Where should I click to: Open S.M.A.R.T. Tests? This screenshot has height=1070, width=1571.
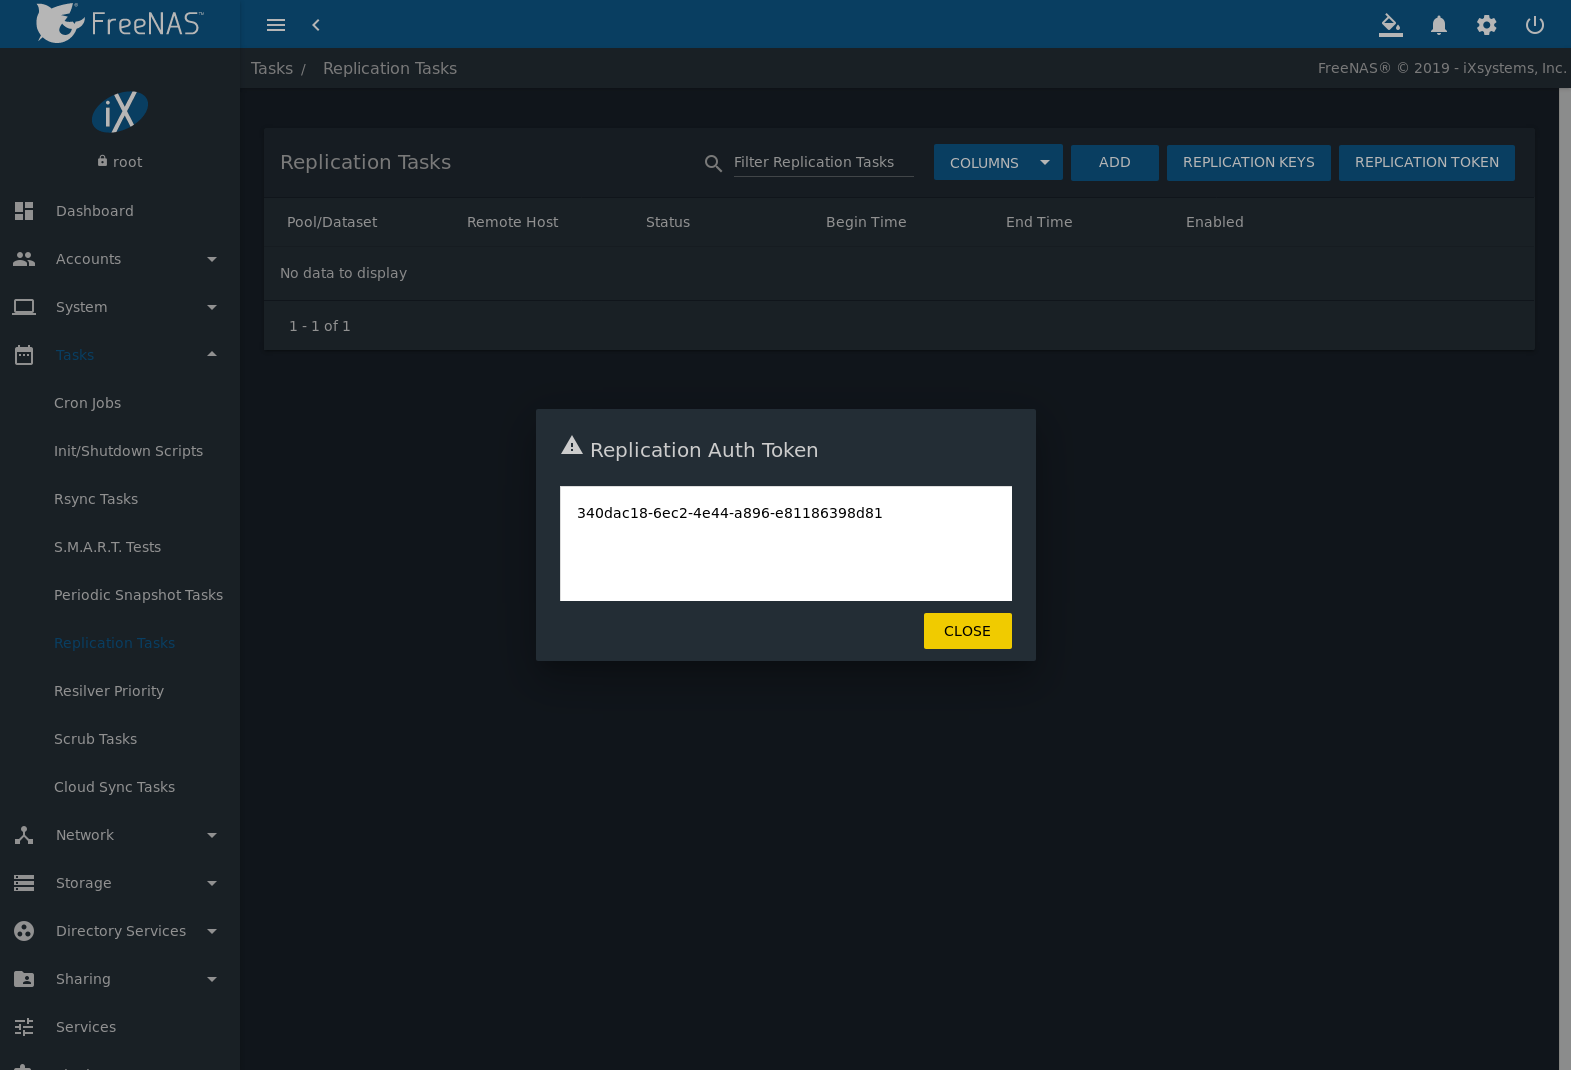107,547
